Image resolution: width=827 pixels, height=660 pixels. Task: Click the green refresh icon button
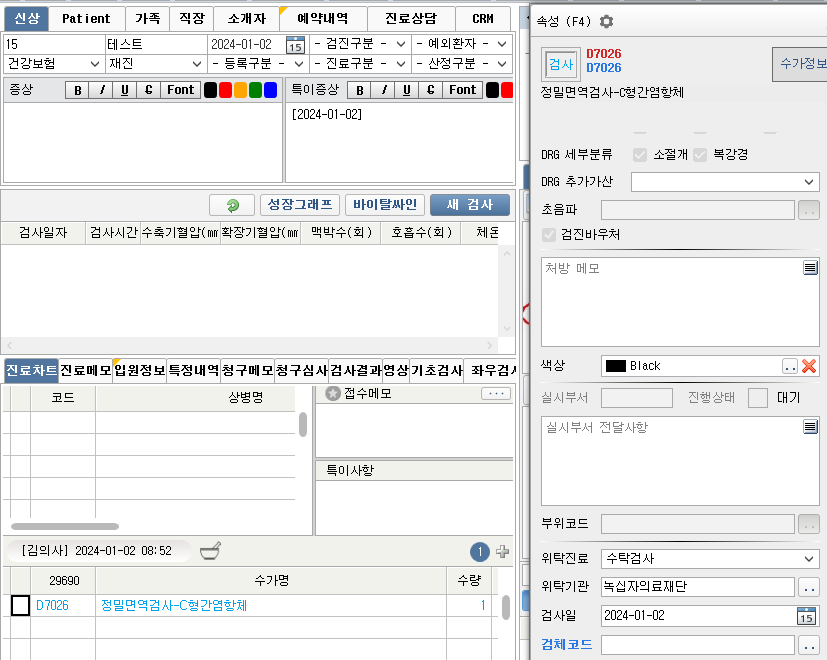coord(232,205)
